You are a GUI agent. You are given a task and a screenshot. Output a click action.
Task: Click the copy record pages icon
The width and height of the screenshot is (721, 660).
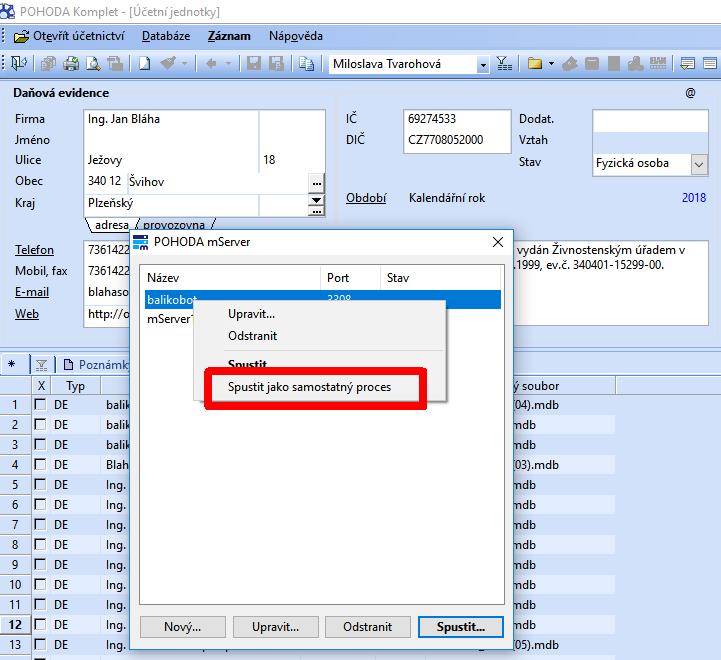pyautogui.click(x=306, y=63)
